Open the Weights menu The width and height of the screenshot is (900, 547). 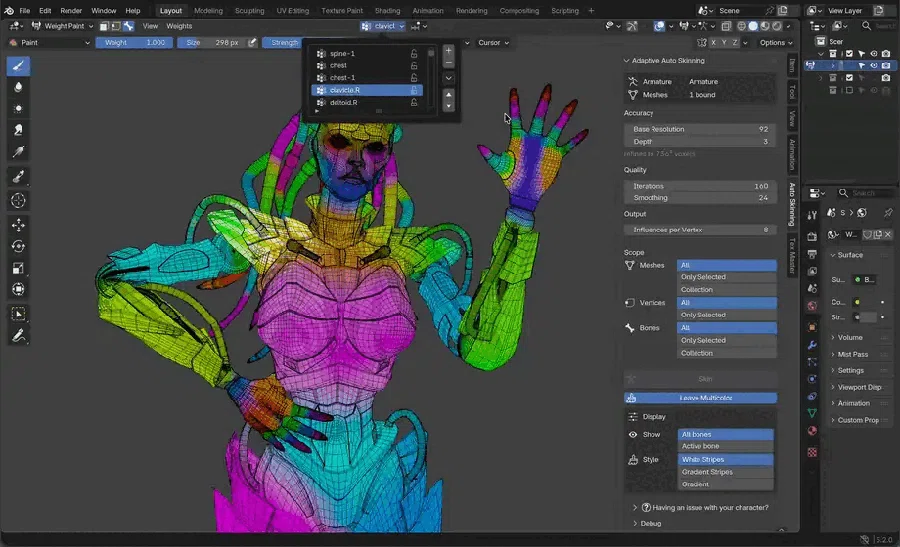click(x=179, y=26)
